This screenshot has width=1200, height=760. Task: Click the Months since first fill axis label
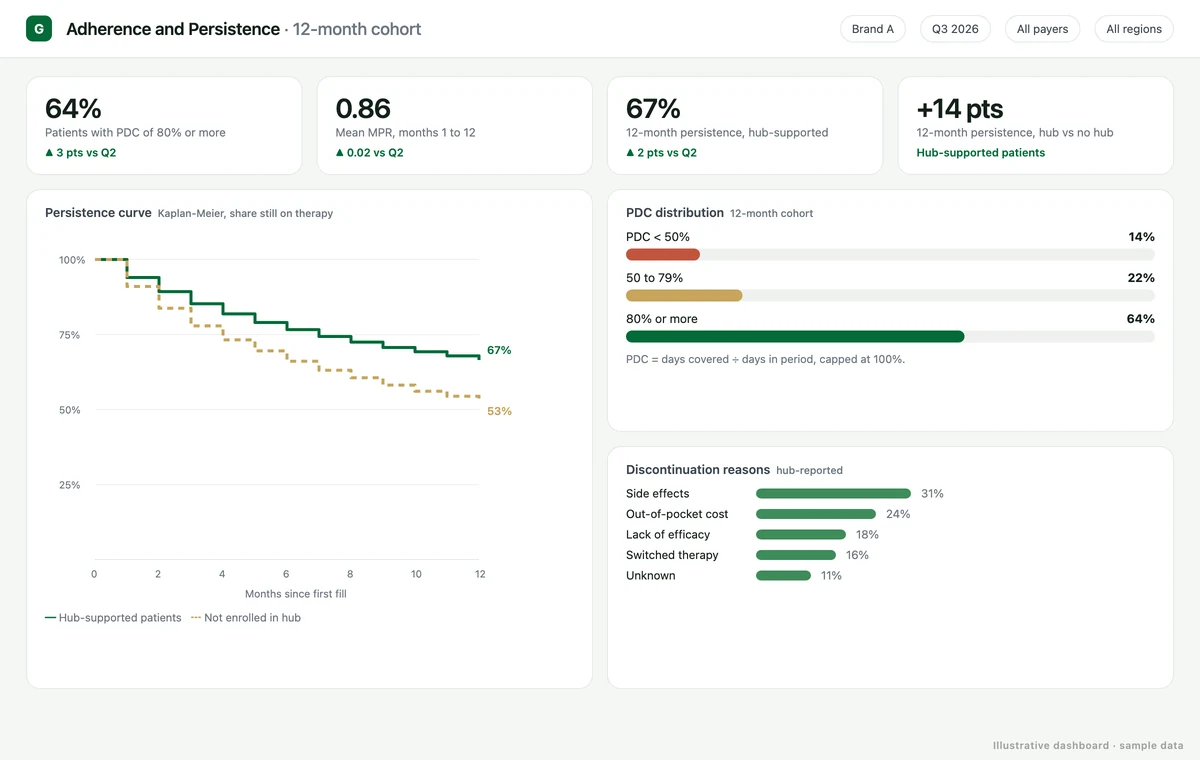pyautogui.click(x=296, y=594)
